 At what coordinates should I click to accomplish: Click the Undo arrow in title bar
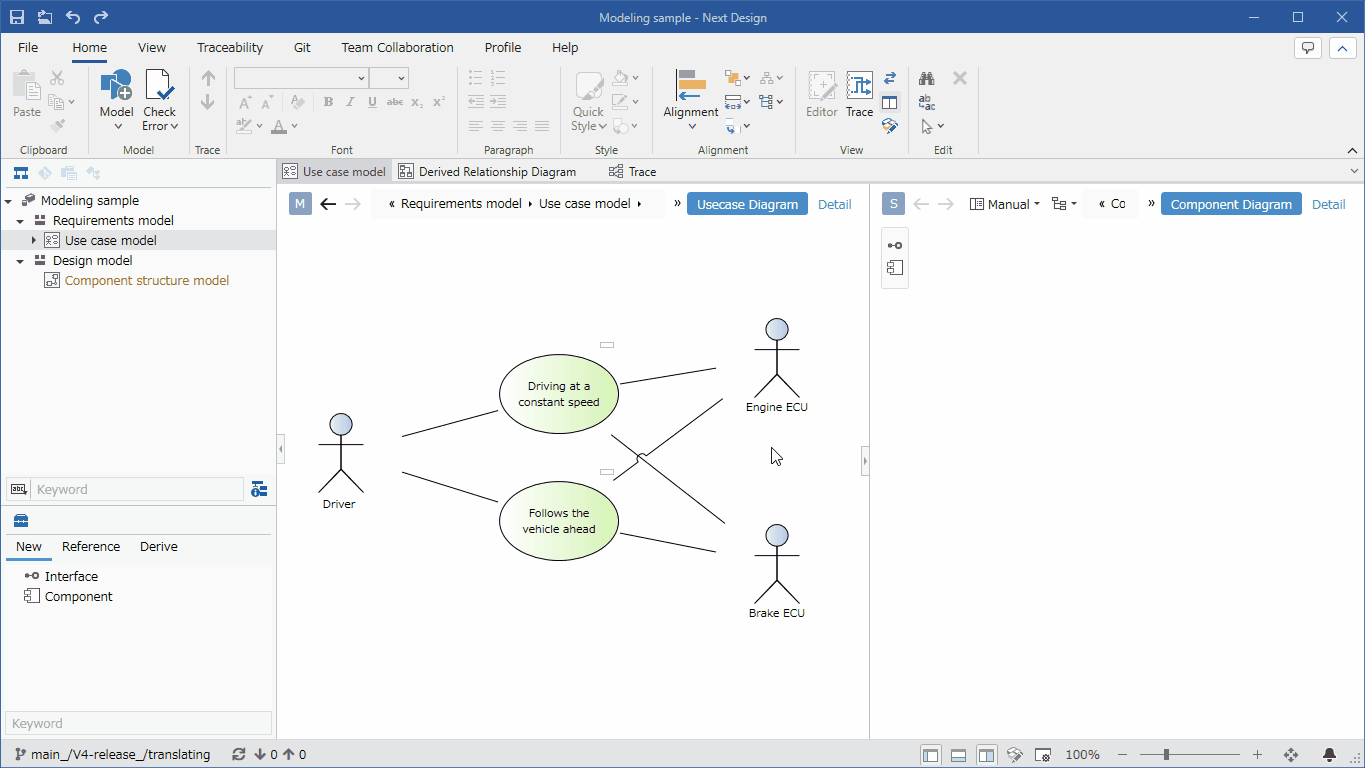pos(72,17)
